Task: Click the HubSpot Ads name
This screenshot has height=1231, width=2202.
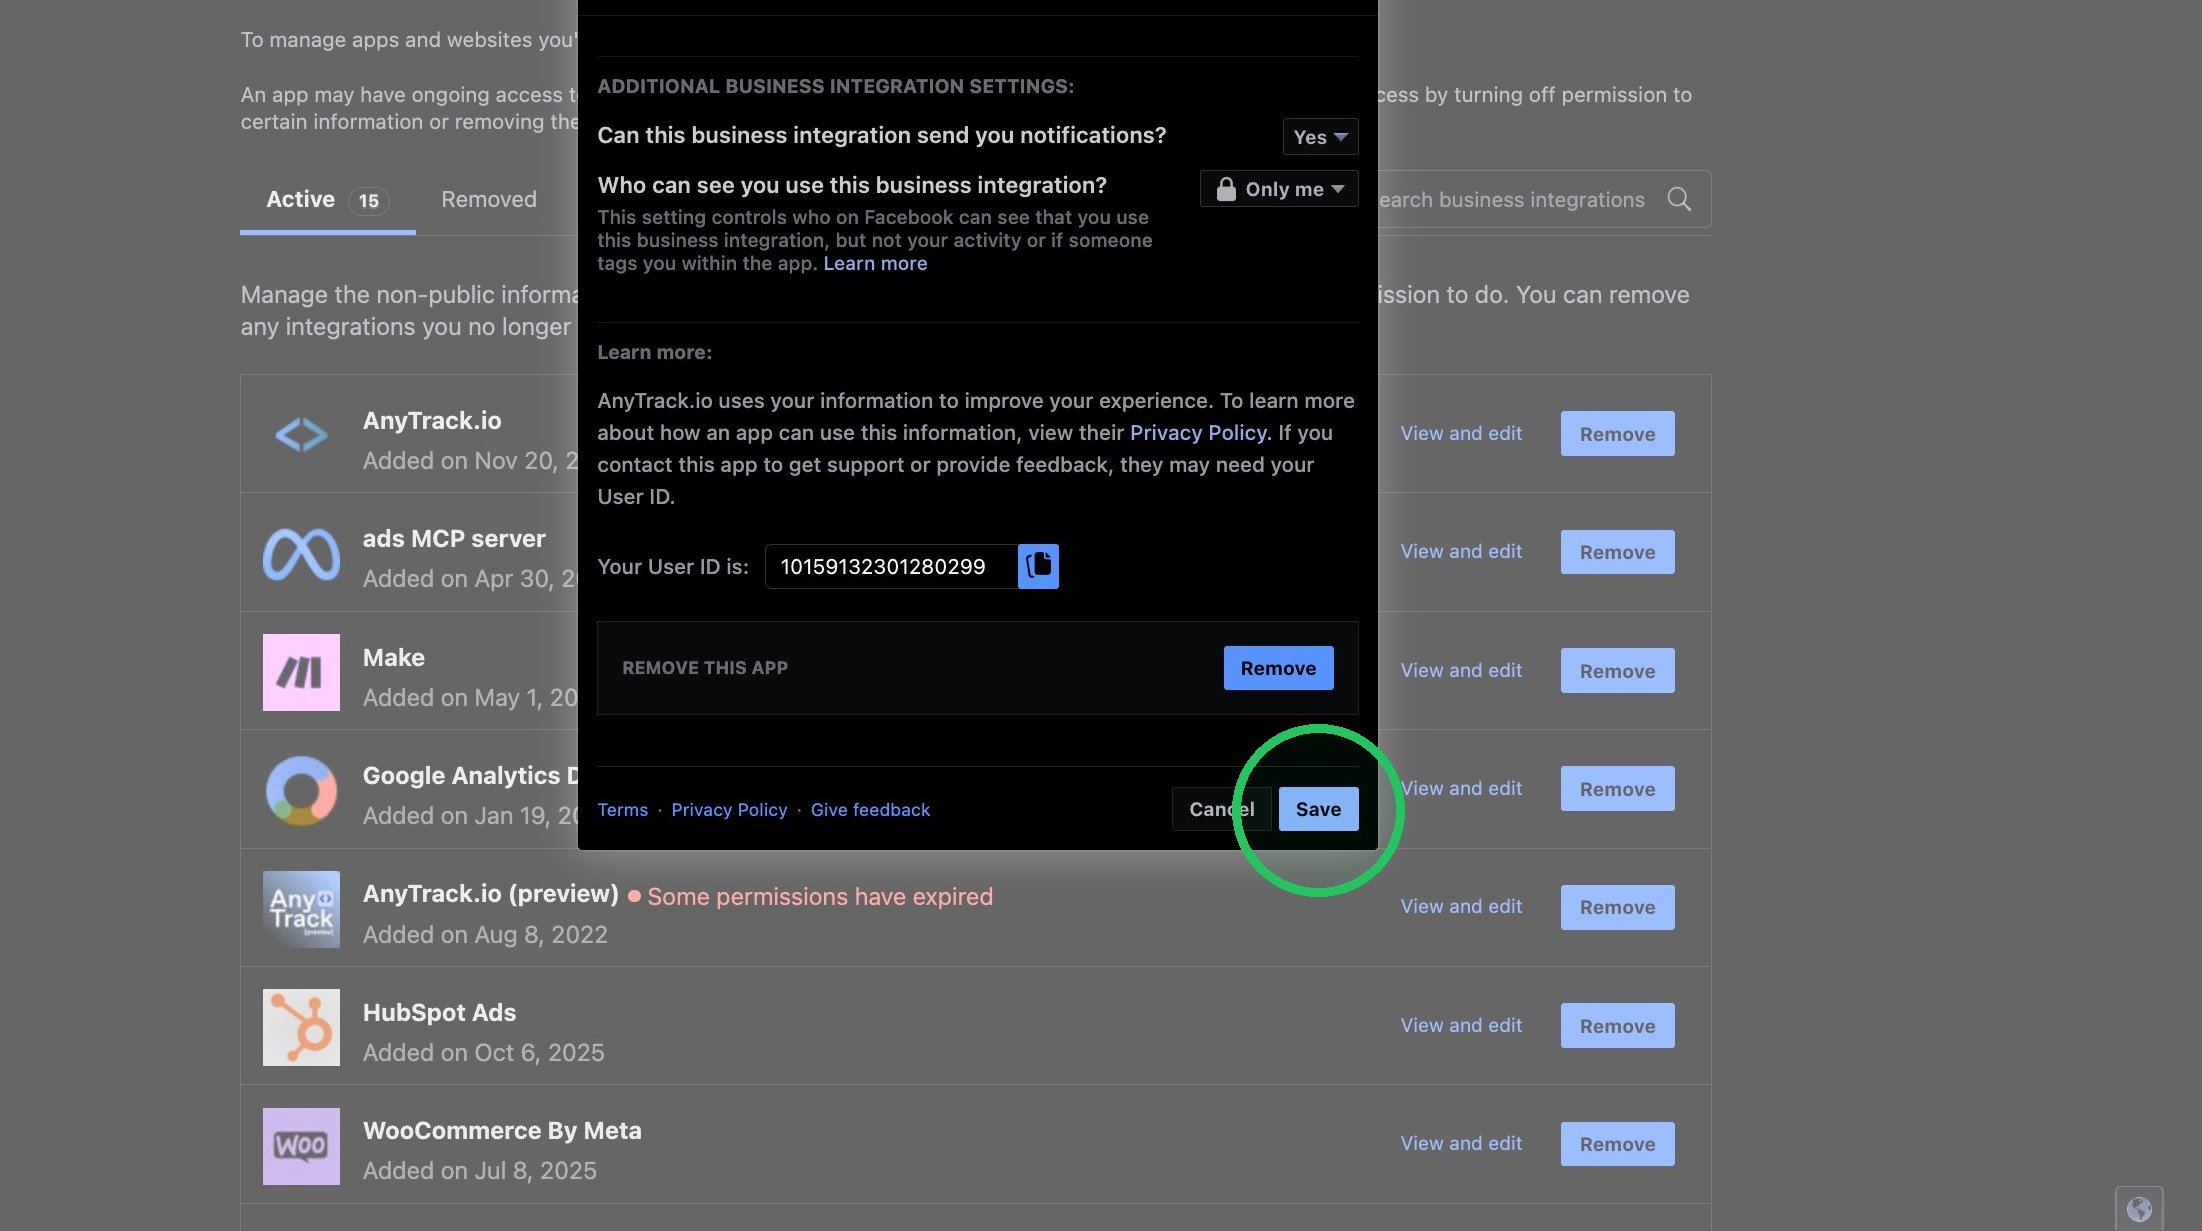Action: pyautogui.click(x=439, y=1012)
